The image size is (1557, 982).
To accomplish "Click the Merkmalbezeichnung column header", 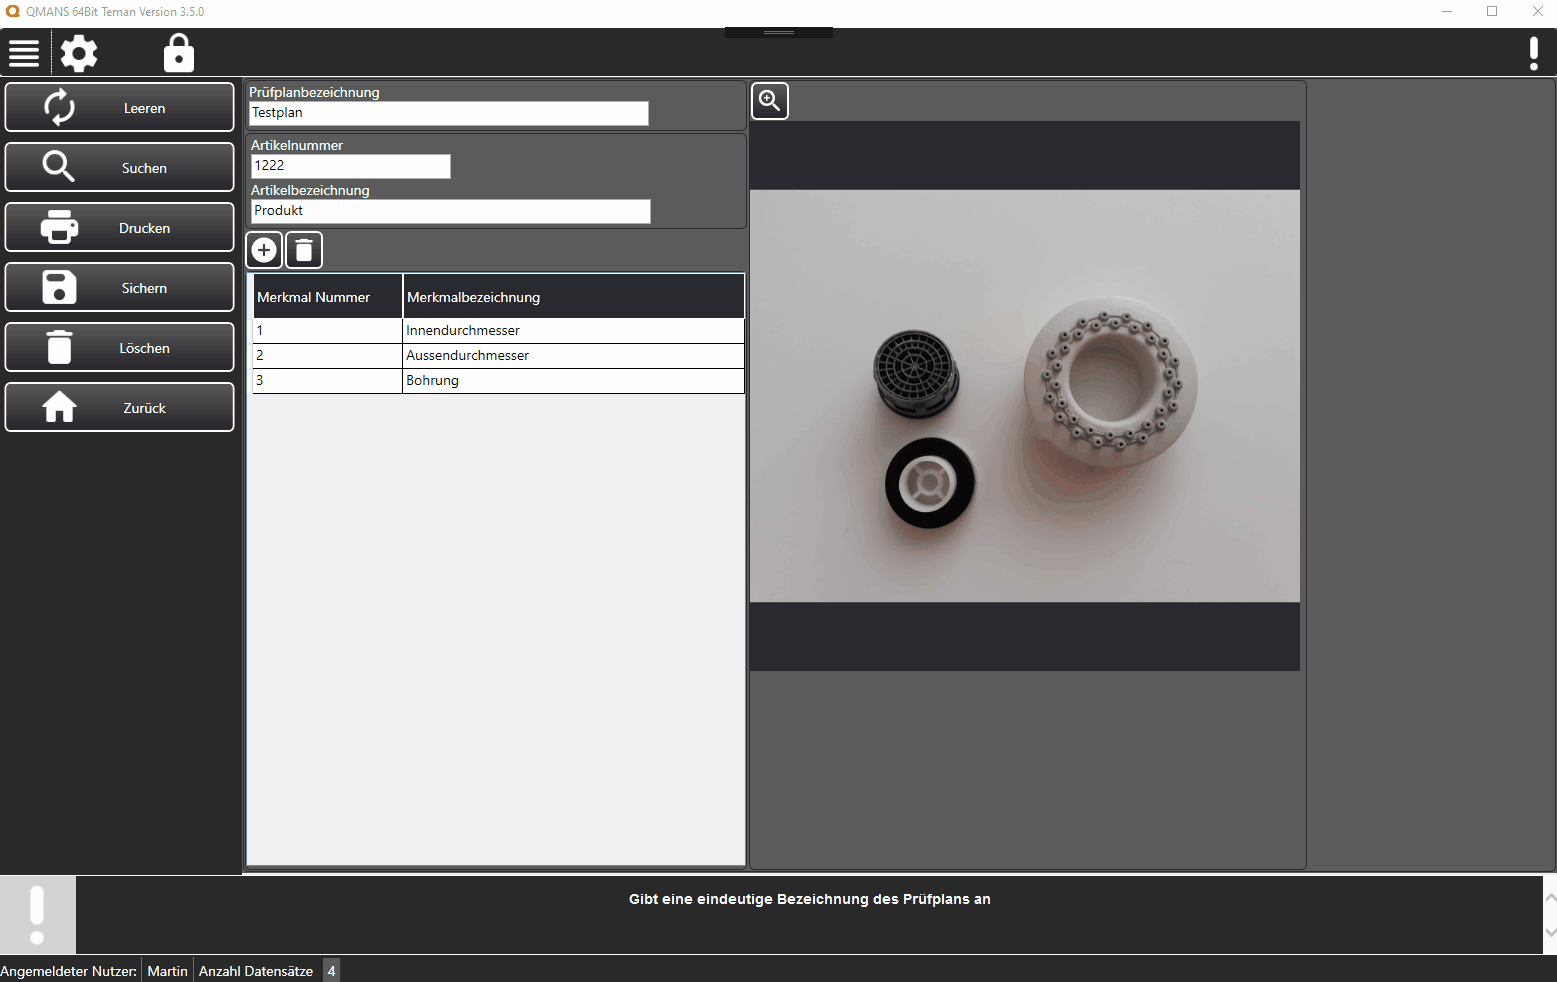I will coord(573,297).
